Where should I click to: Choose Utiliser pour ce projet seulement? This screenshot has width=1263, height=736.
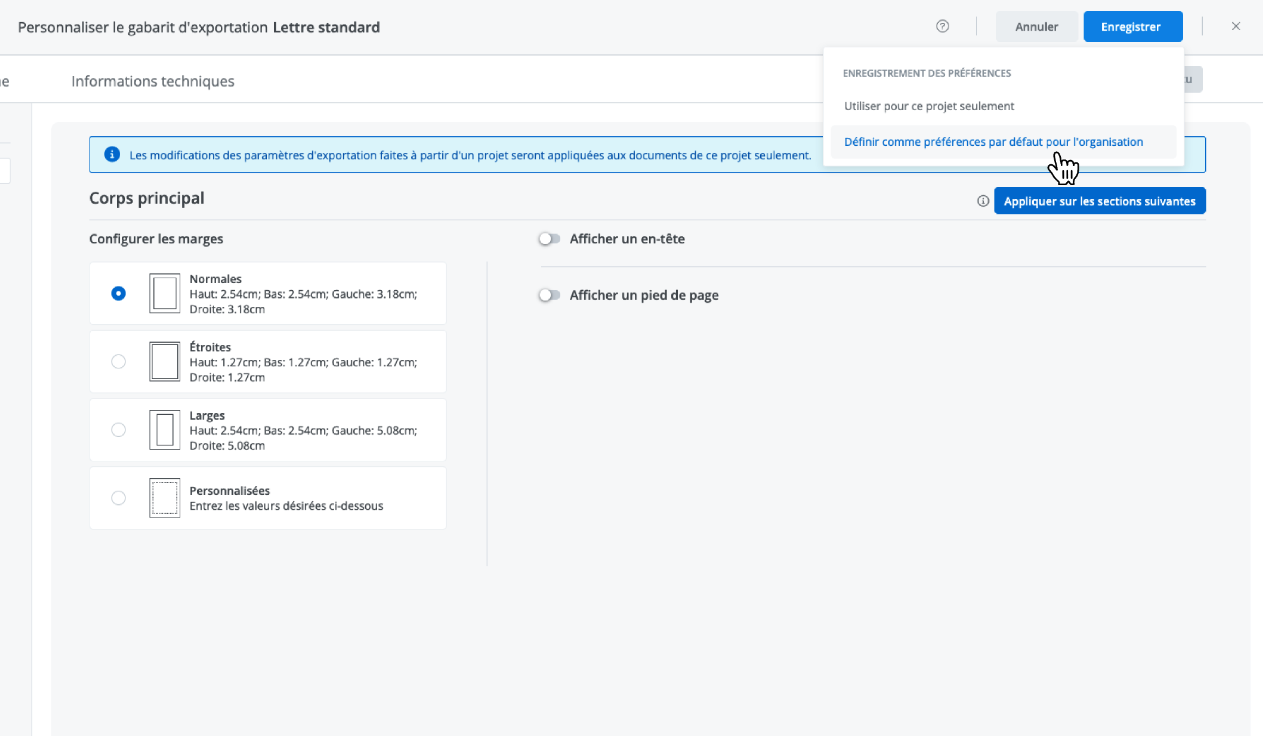click(x=929, y=106)
